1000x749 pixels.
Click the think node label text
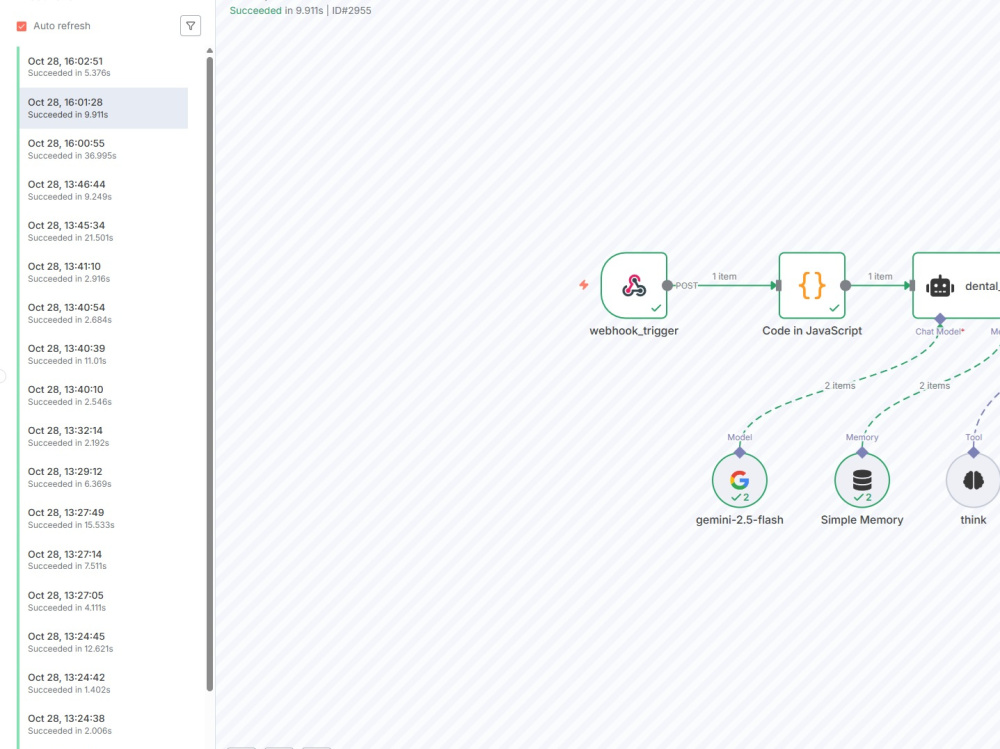click(x=973, y=520)
